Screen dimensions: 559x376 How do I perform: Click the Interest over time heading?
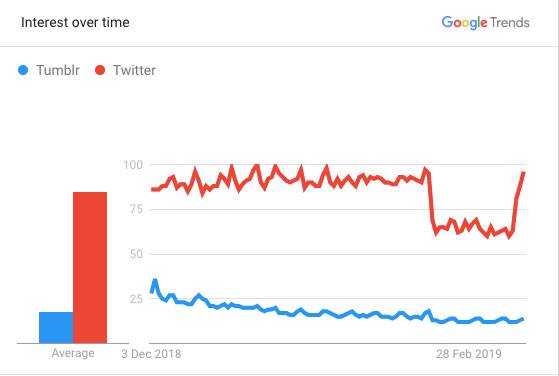(75, 22)
